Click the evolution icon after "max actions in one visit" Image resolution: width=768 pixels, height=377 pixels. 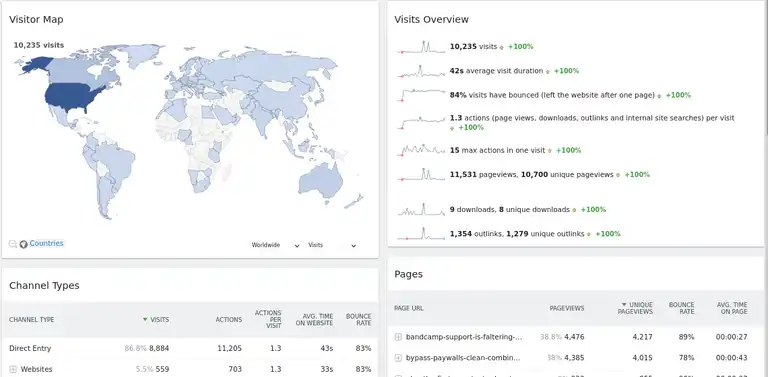coord(549,151)
